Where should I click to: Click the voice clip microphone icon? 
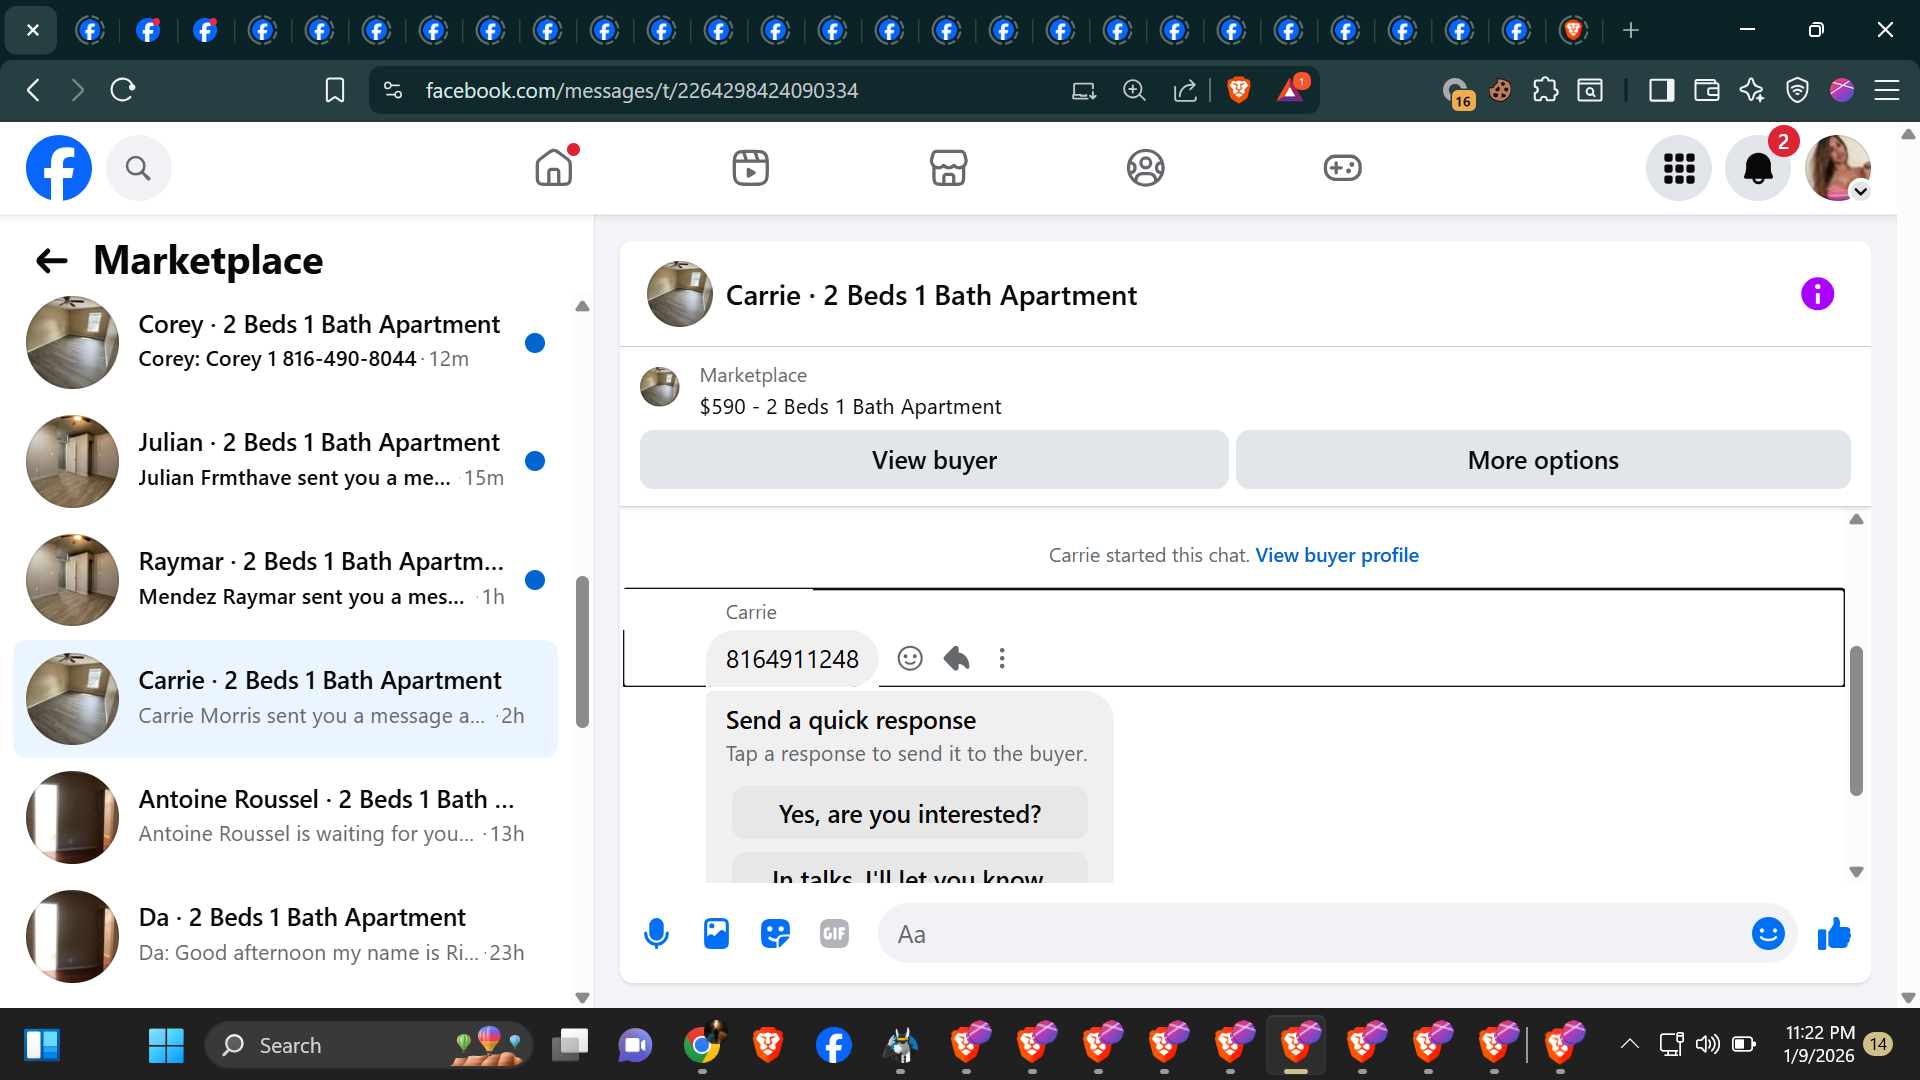click(656, 933)
